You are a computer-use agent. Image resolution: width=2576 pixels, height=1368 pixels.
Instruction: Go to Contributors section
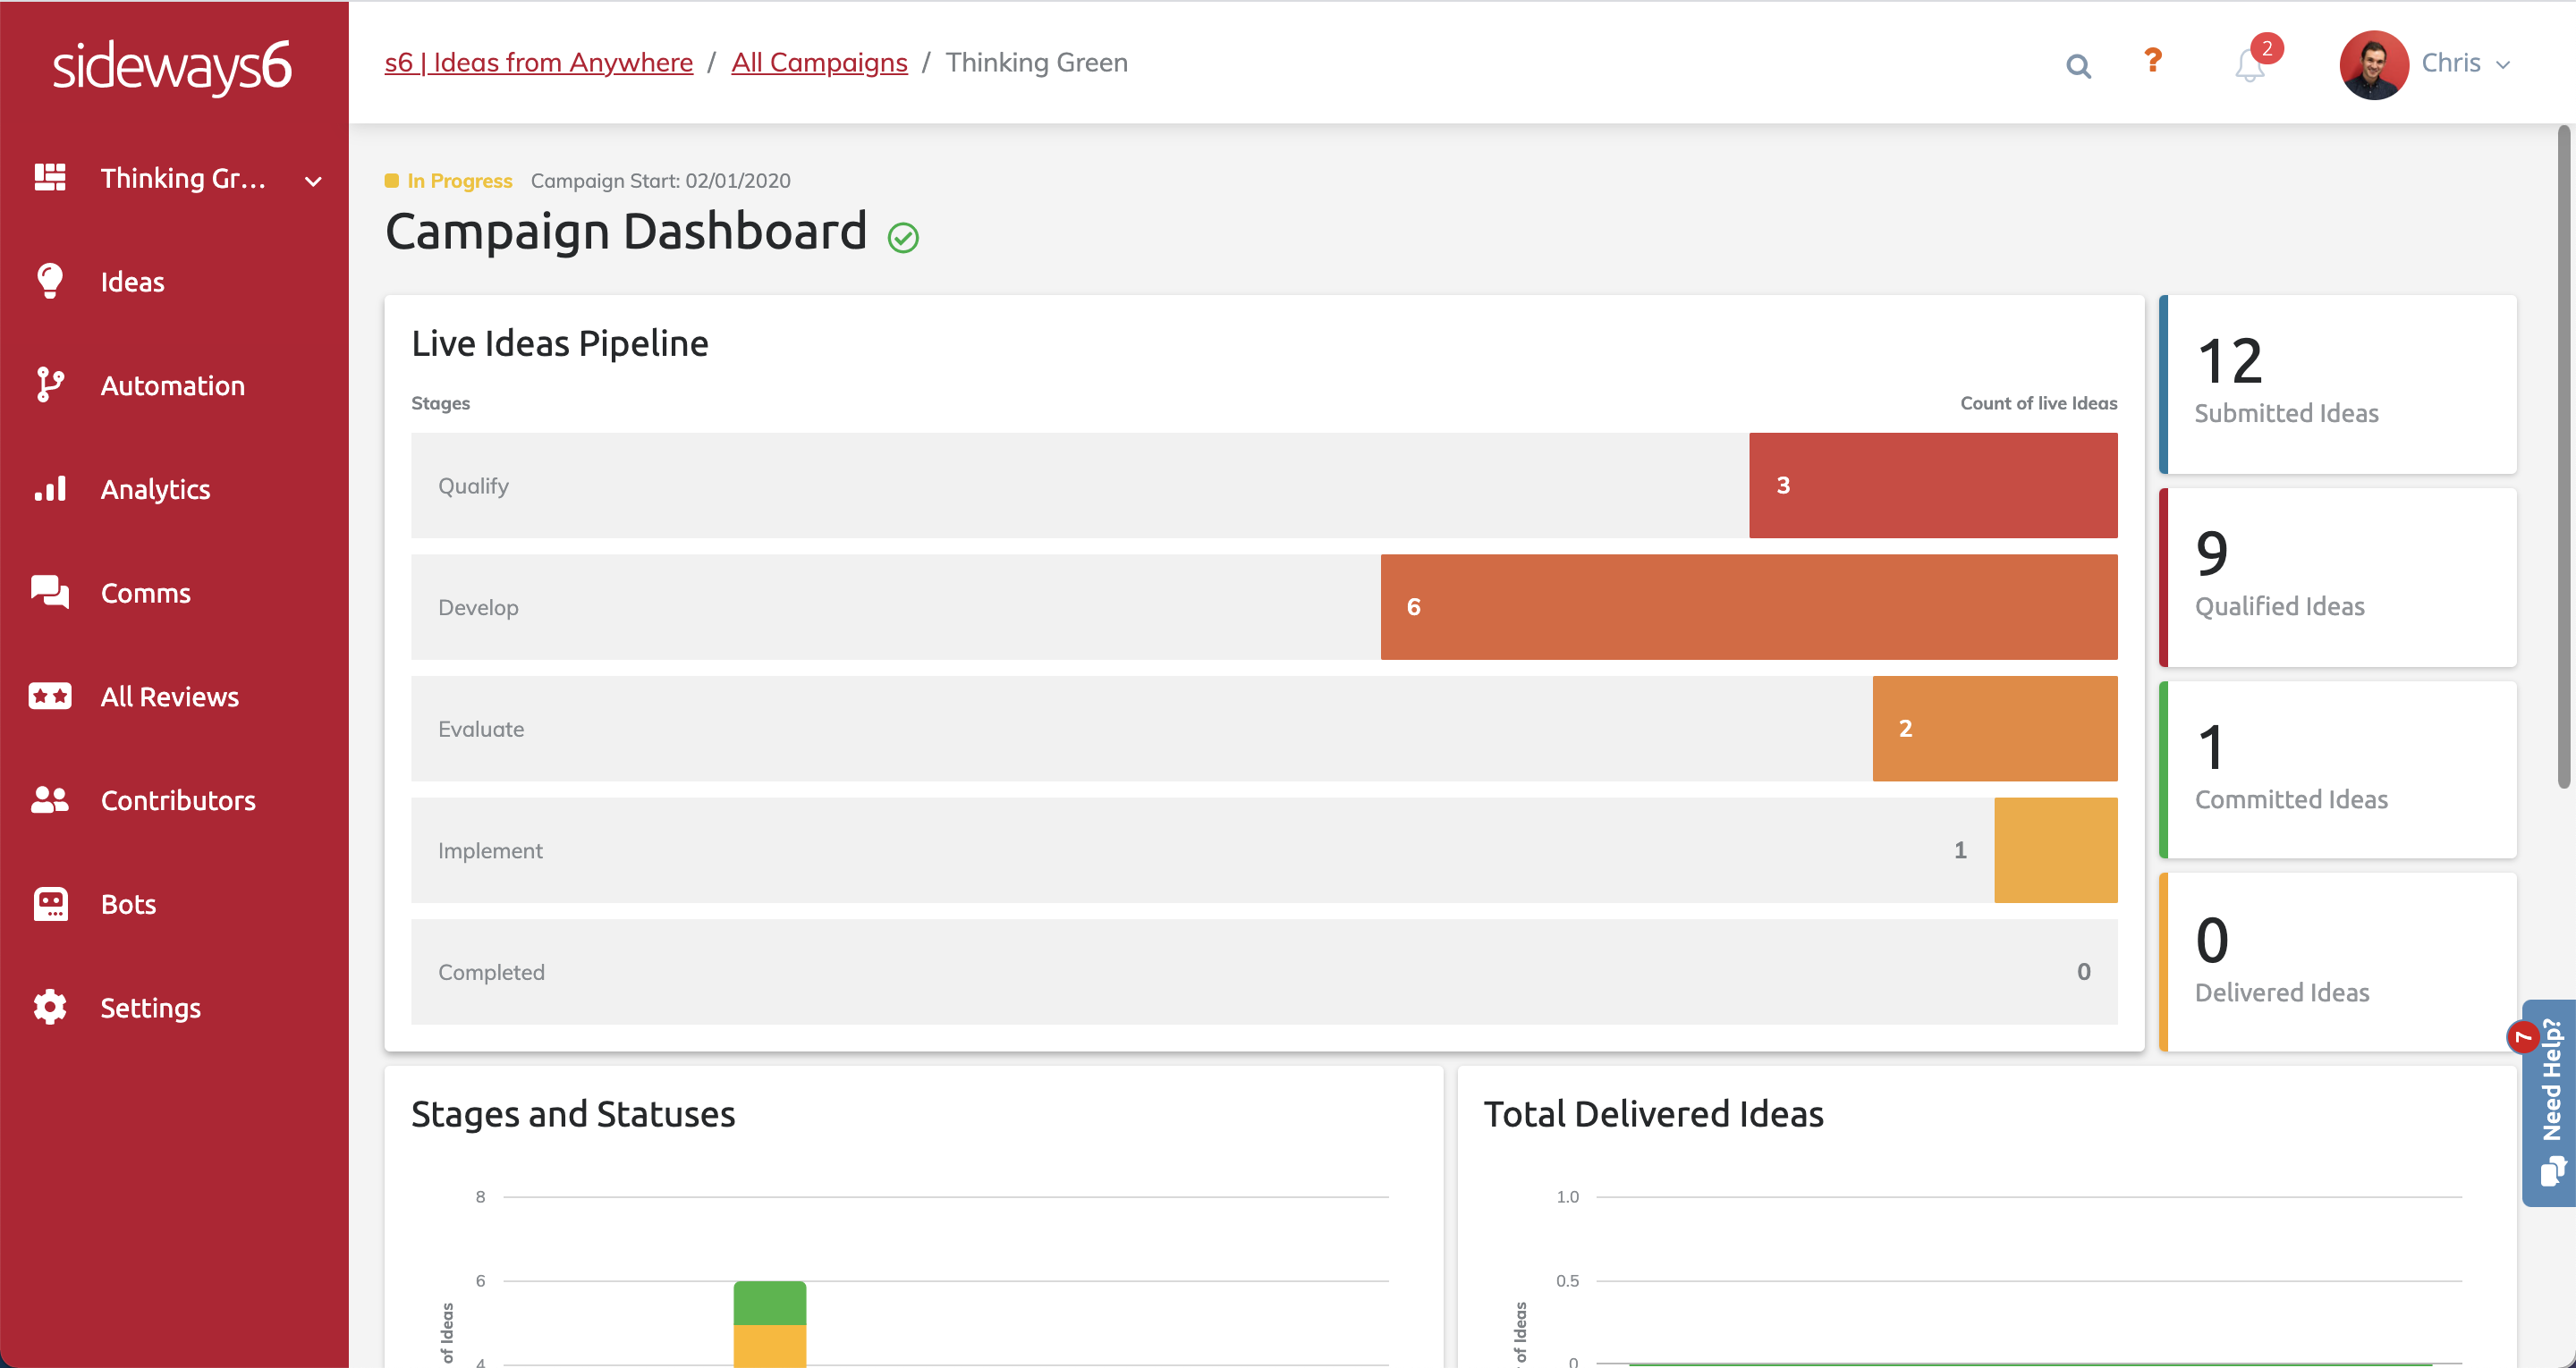[x=178, y=800]
